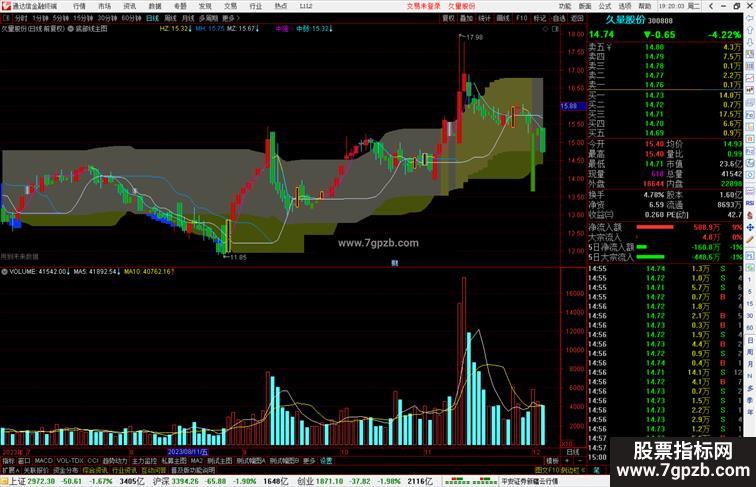Select the 日线 daily period tab
Viewport: 756px width, 487px height.
(152, 18)
